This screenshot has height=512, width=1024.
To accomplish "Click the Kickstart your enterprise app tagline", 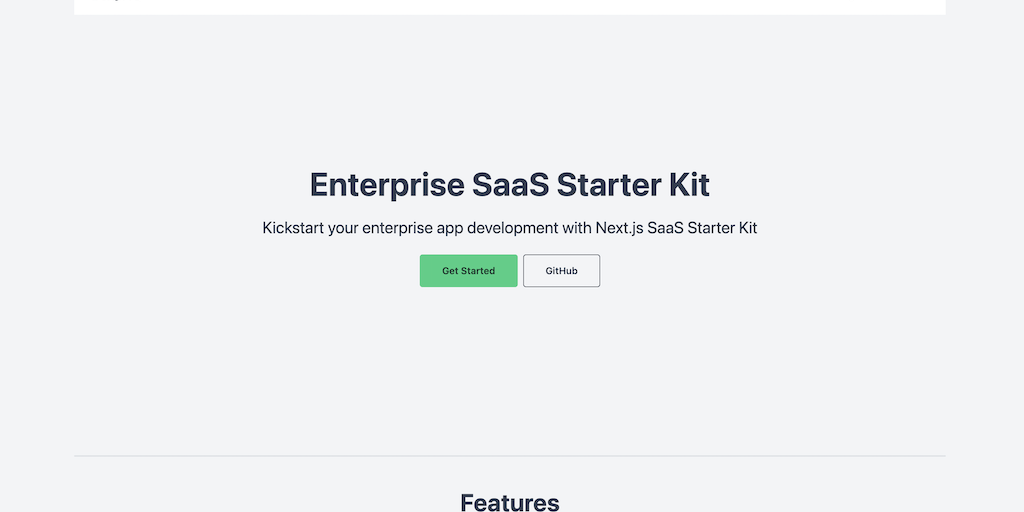I will click(510, 228).
